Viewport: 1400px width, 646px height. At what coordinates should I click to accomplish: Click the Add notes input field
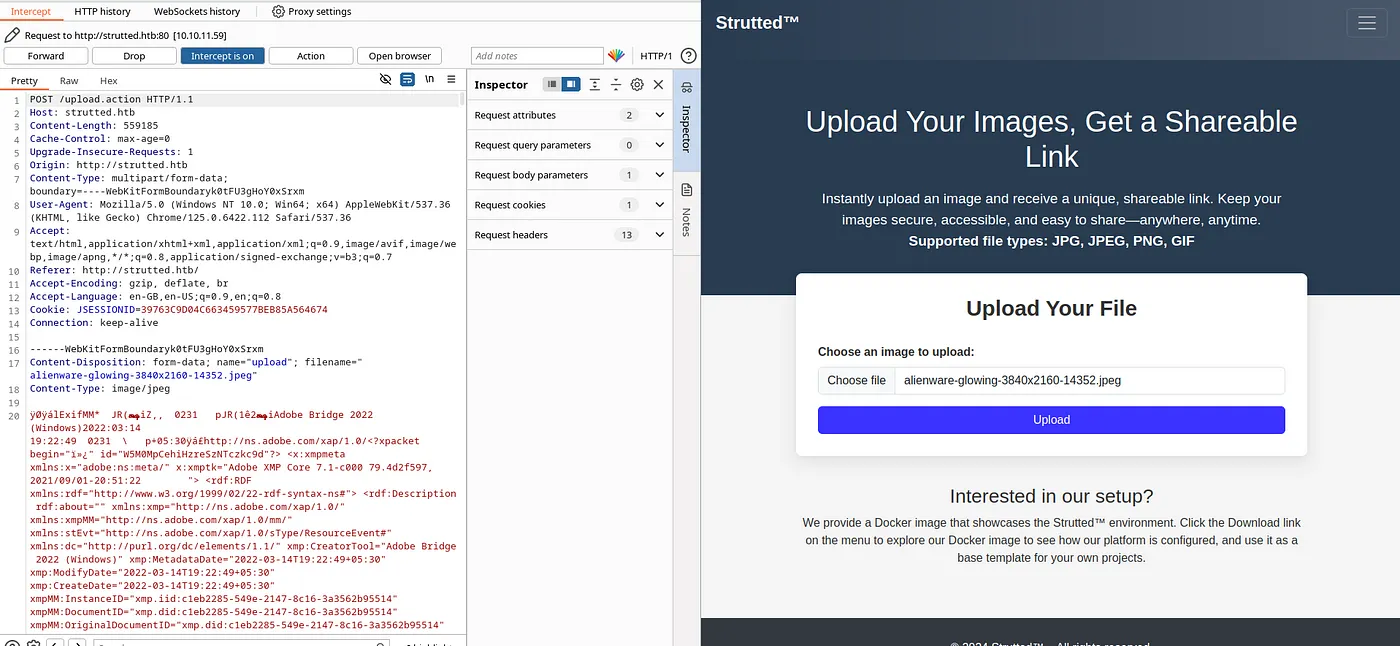[537, 56]
